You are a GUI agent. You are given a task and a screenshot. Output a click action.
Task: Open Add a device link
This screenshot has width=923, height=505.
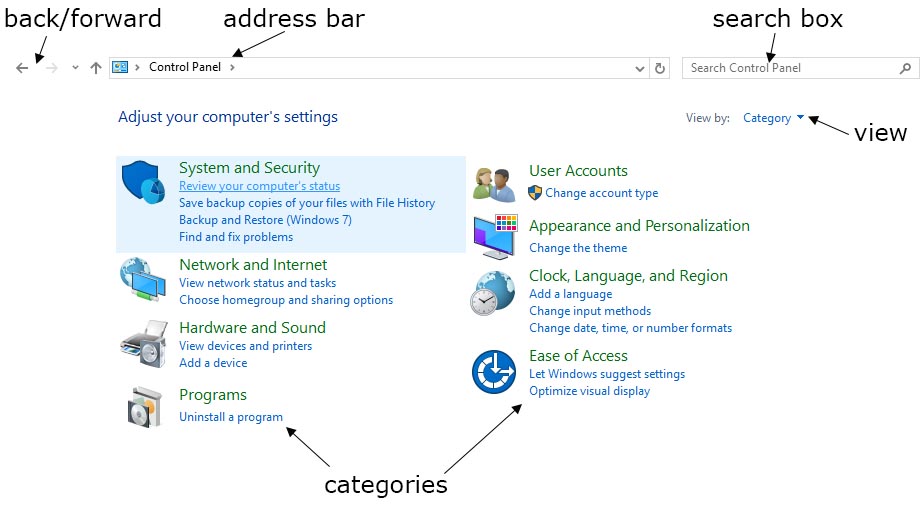(213, 363)
